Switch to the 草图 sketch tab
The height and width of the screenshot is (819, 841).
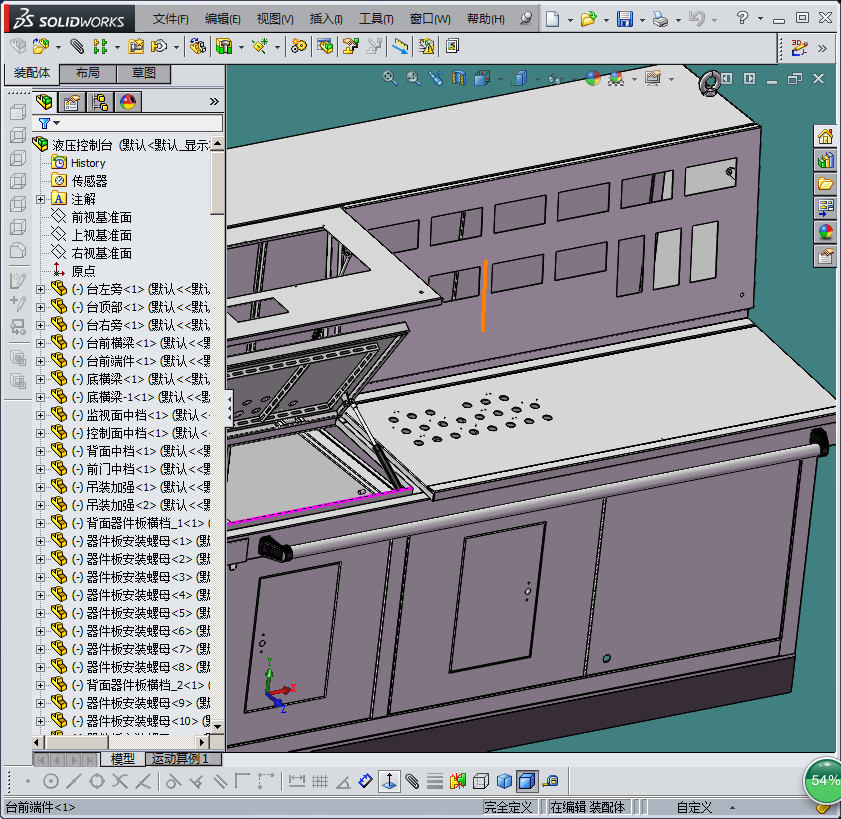(143, 74)
